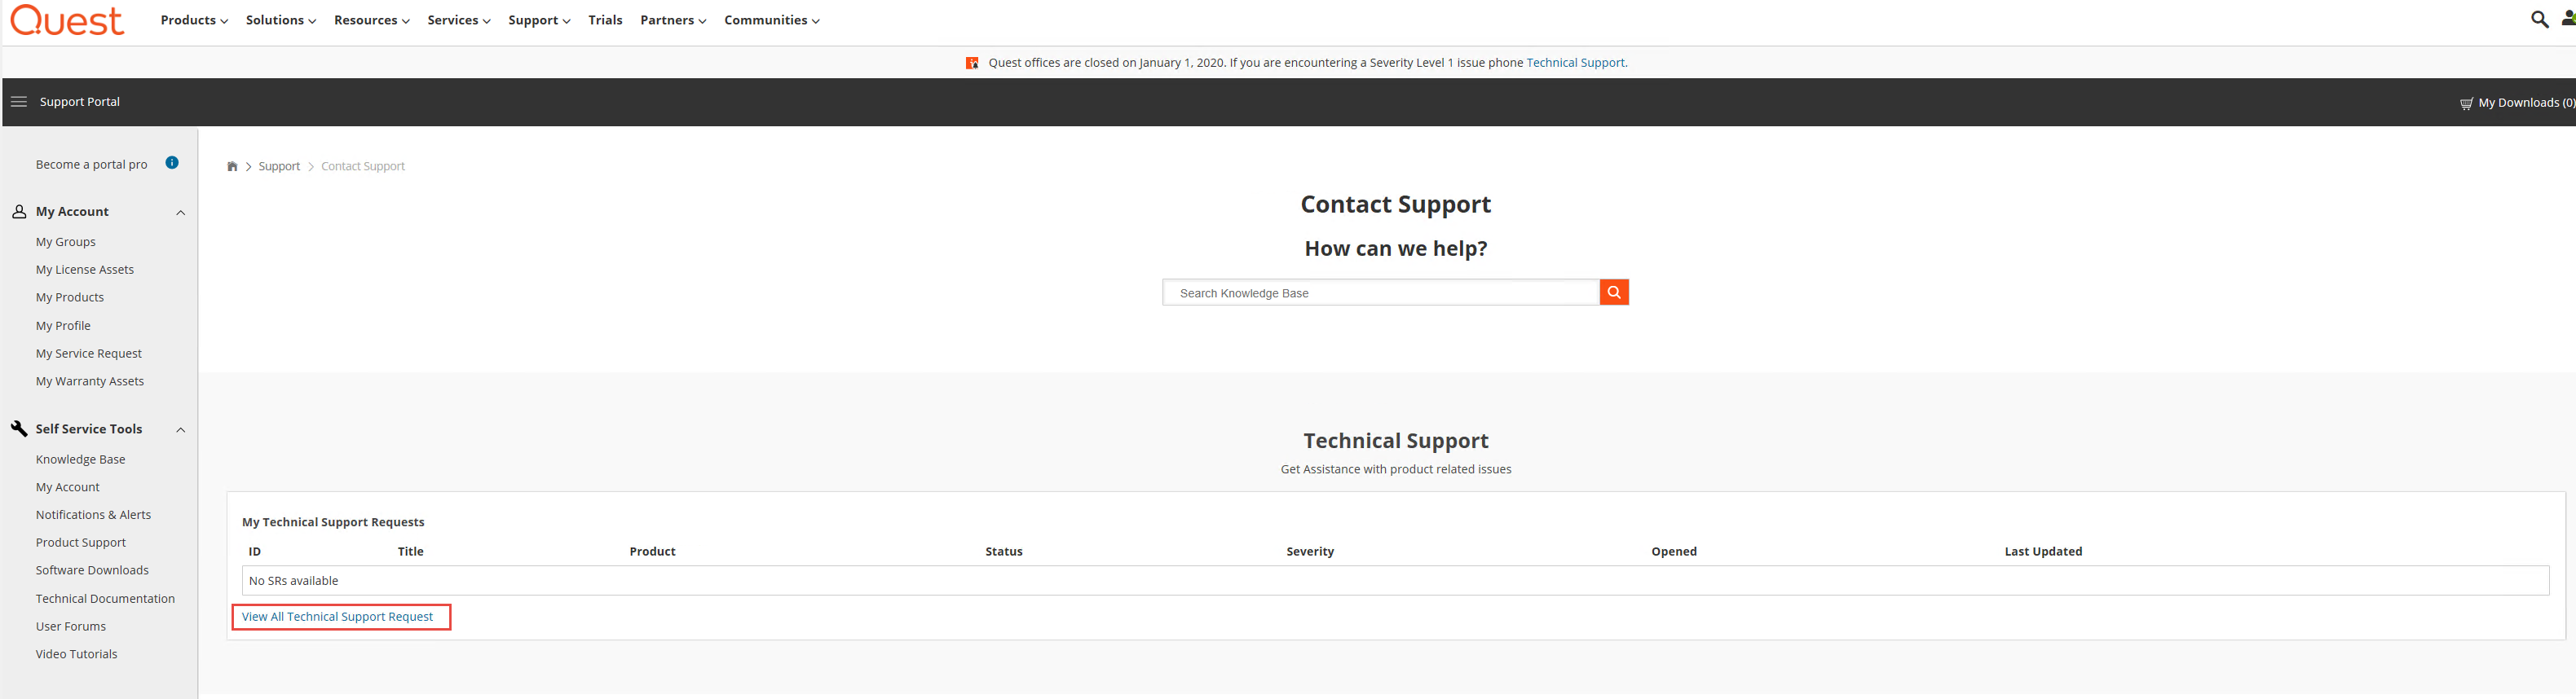Click View All Technical Support Request link
The height and width of the screenshot is (699, 2576).
(338, 617)
